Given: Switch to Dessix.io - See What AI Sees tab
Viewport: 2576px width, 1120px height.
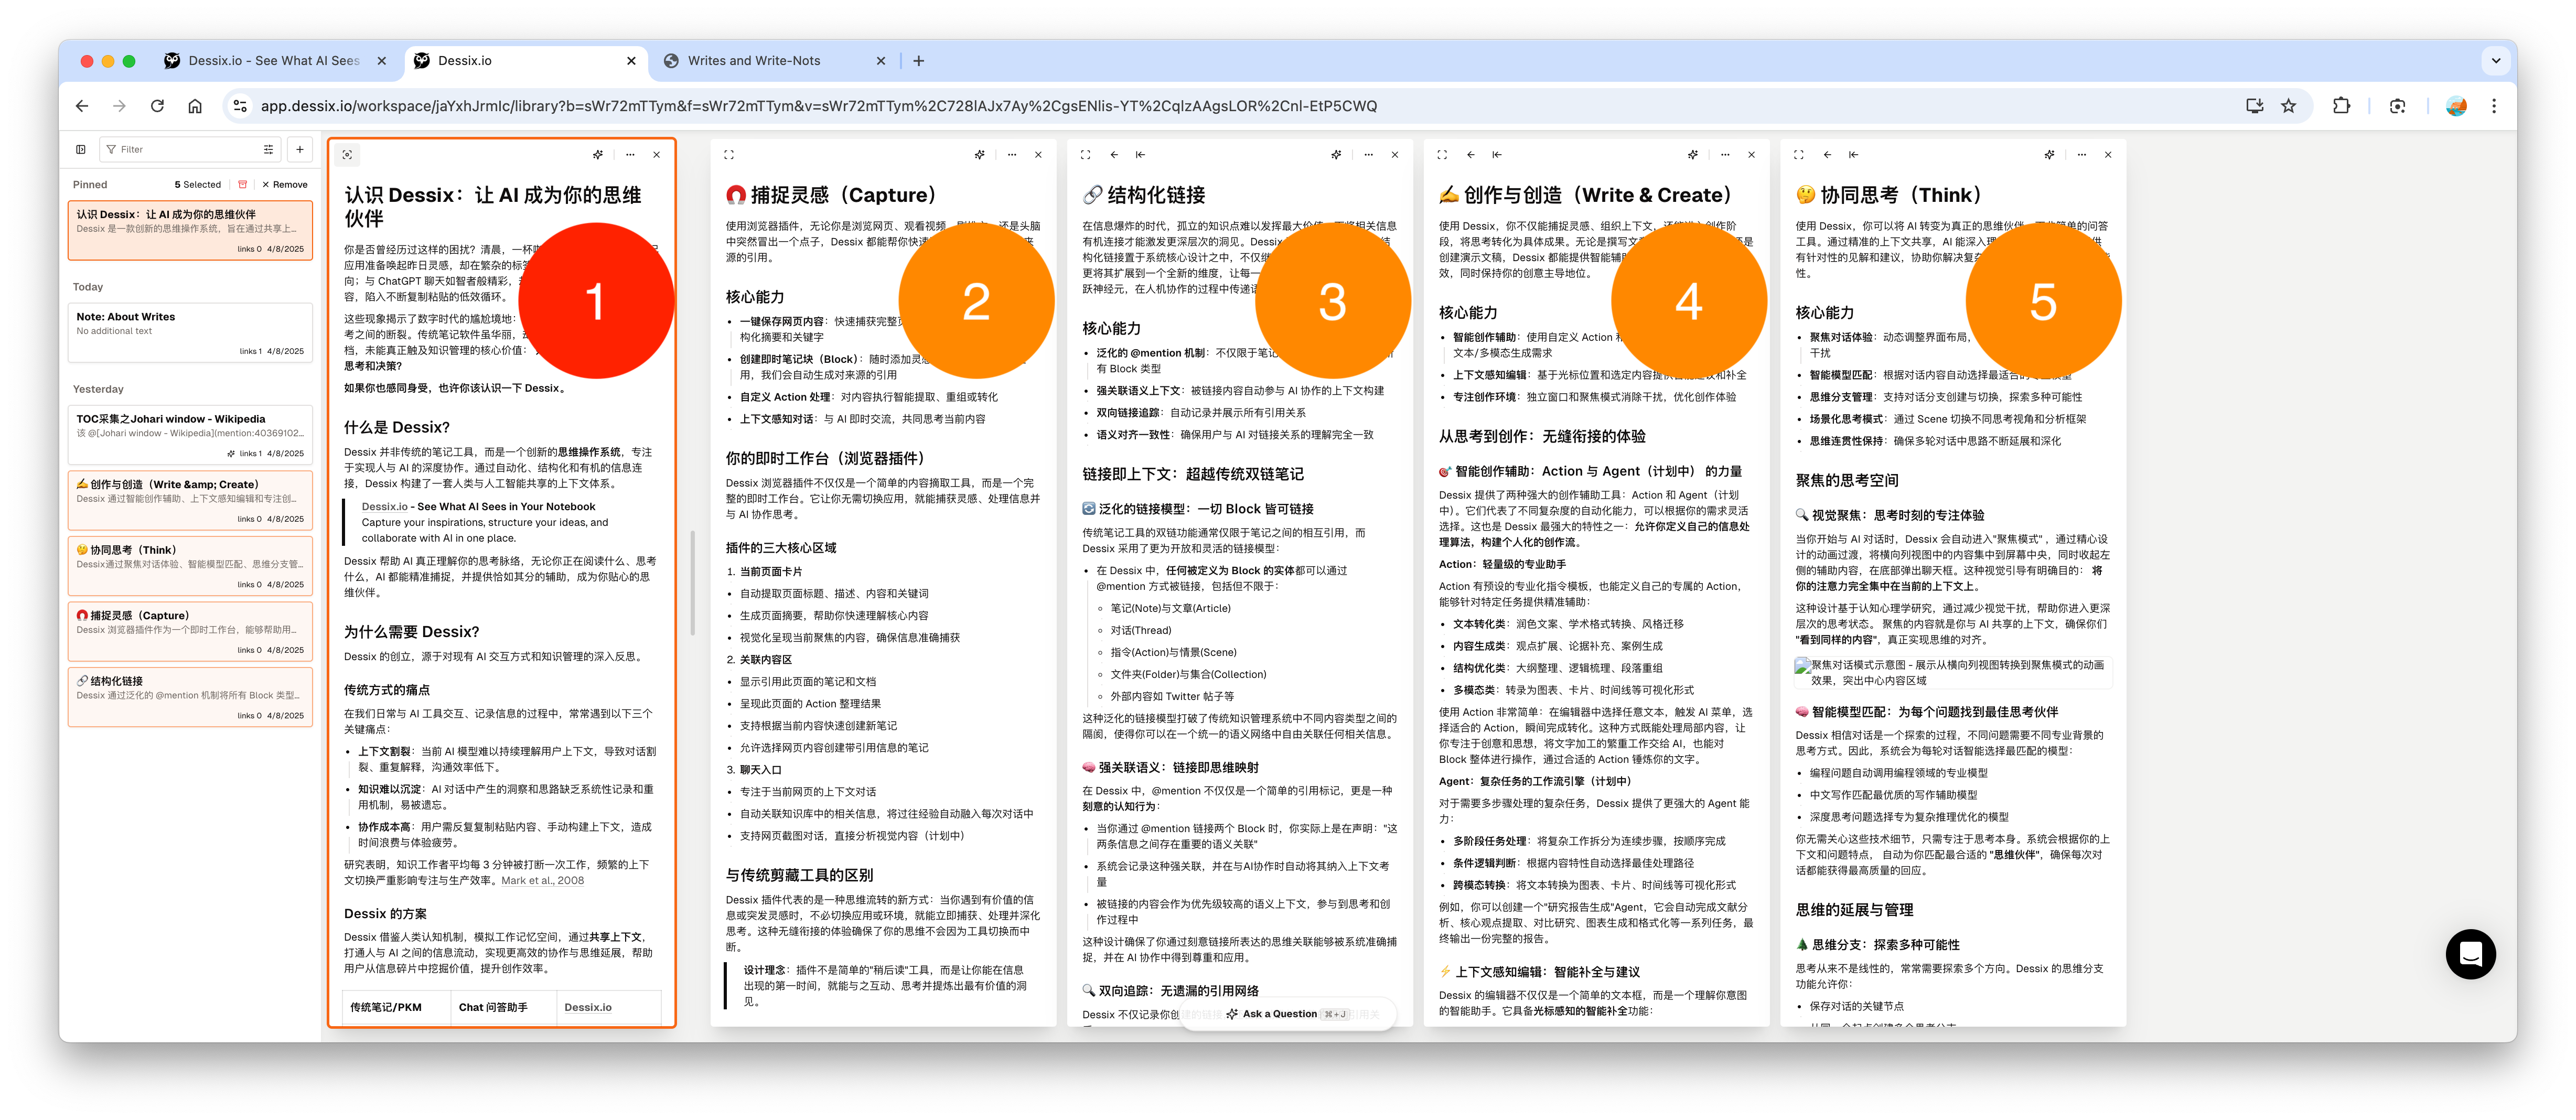Looking at the screenshot, I should [273, 61].
